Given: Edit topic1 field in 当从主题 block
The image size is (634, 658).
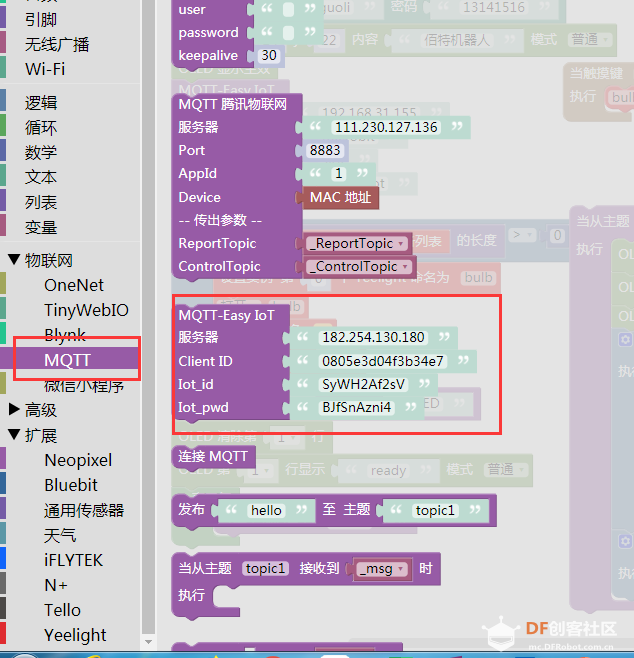Looking at the screenshot, I should pos(265,569).
